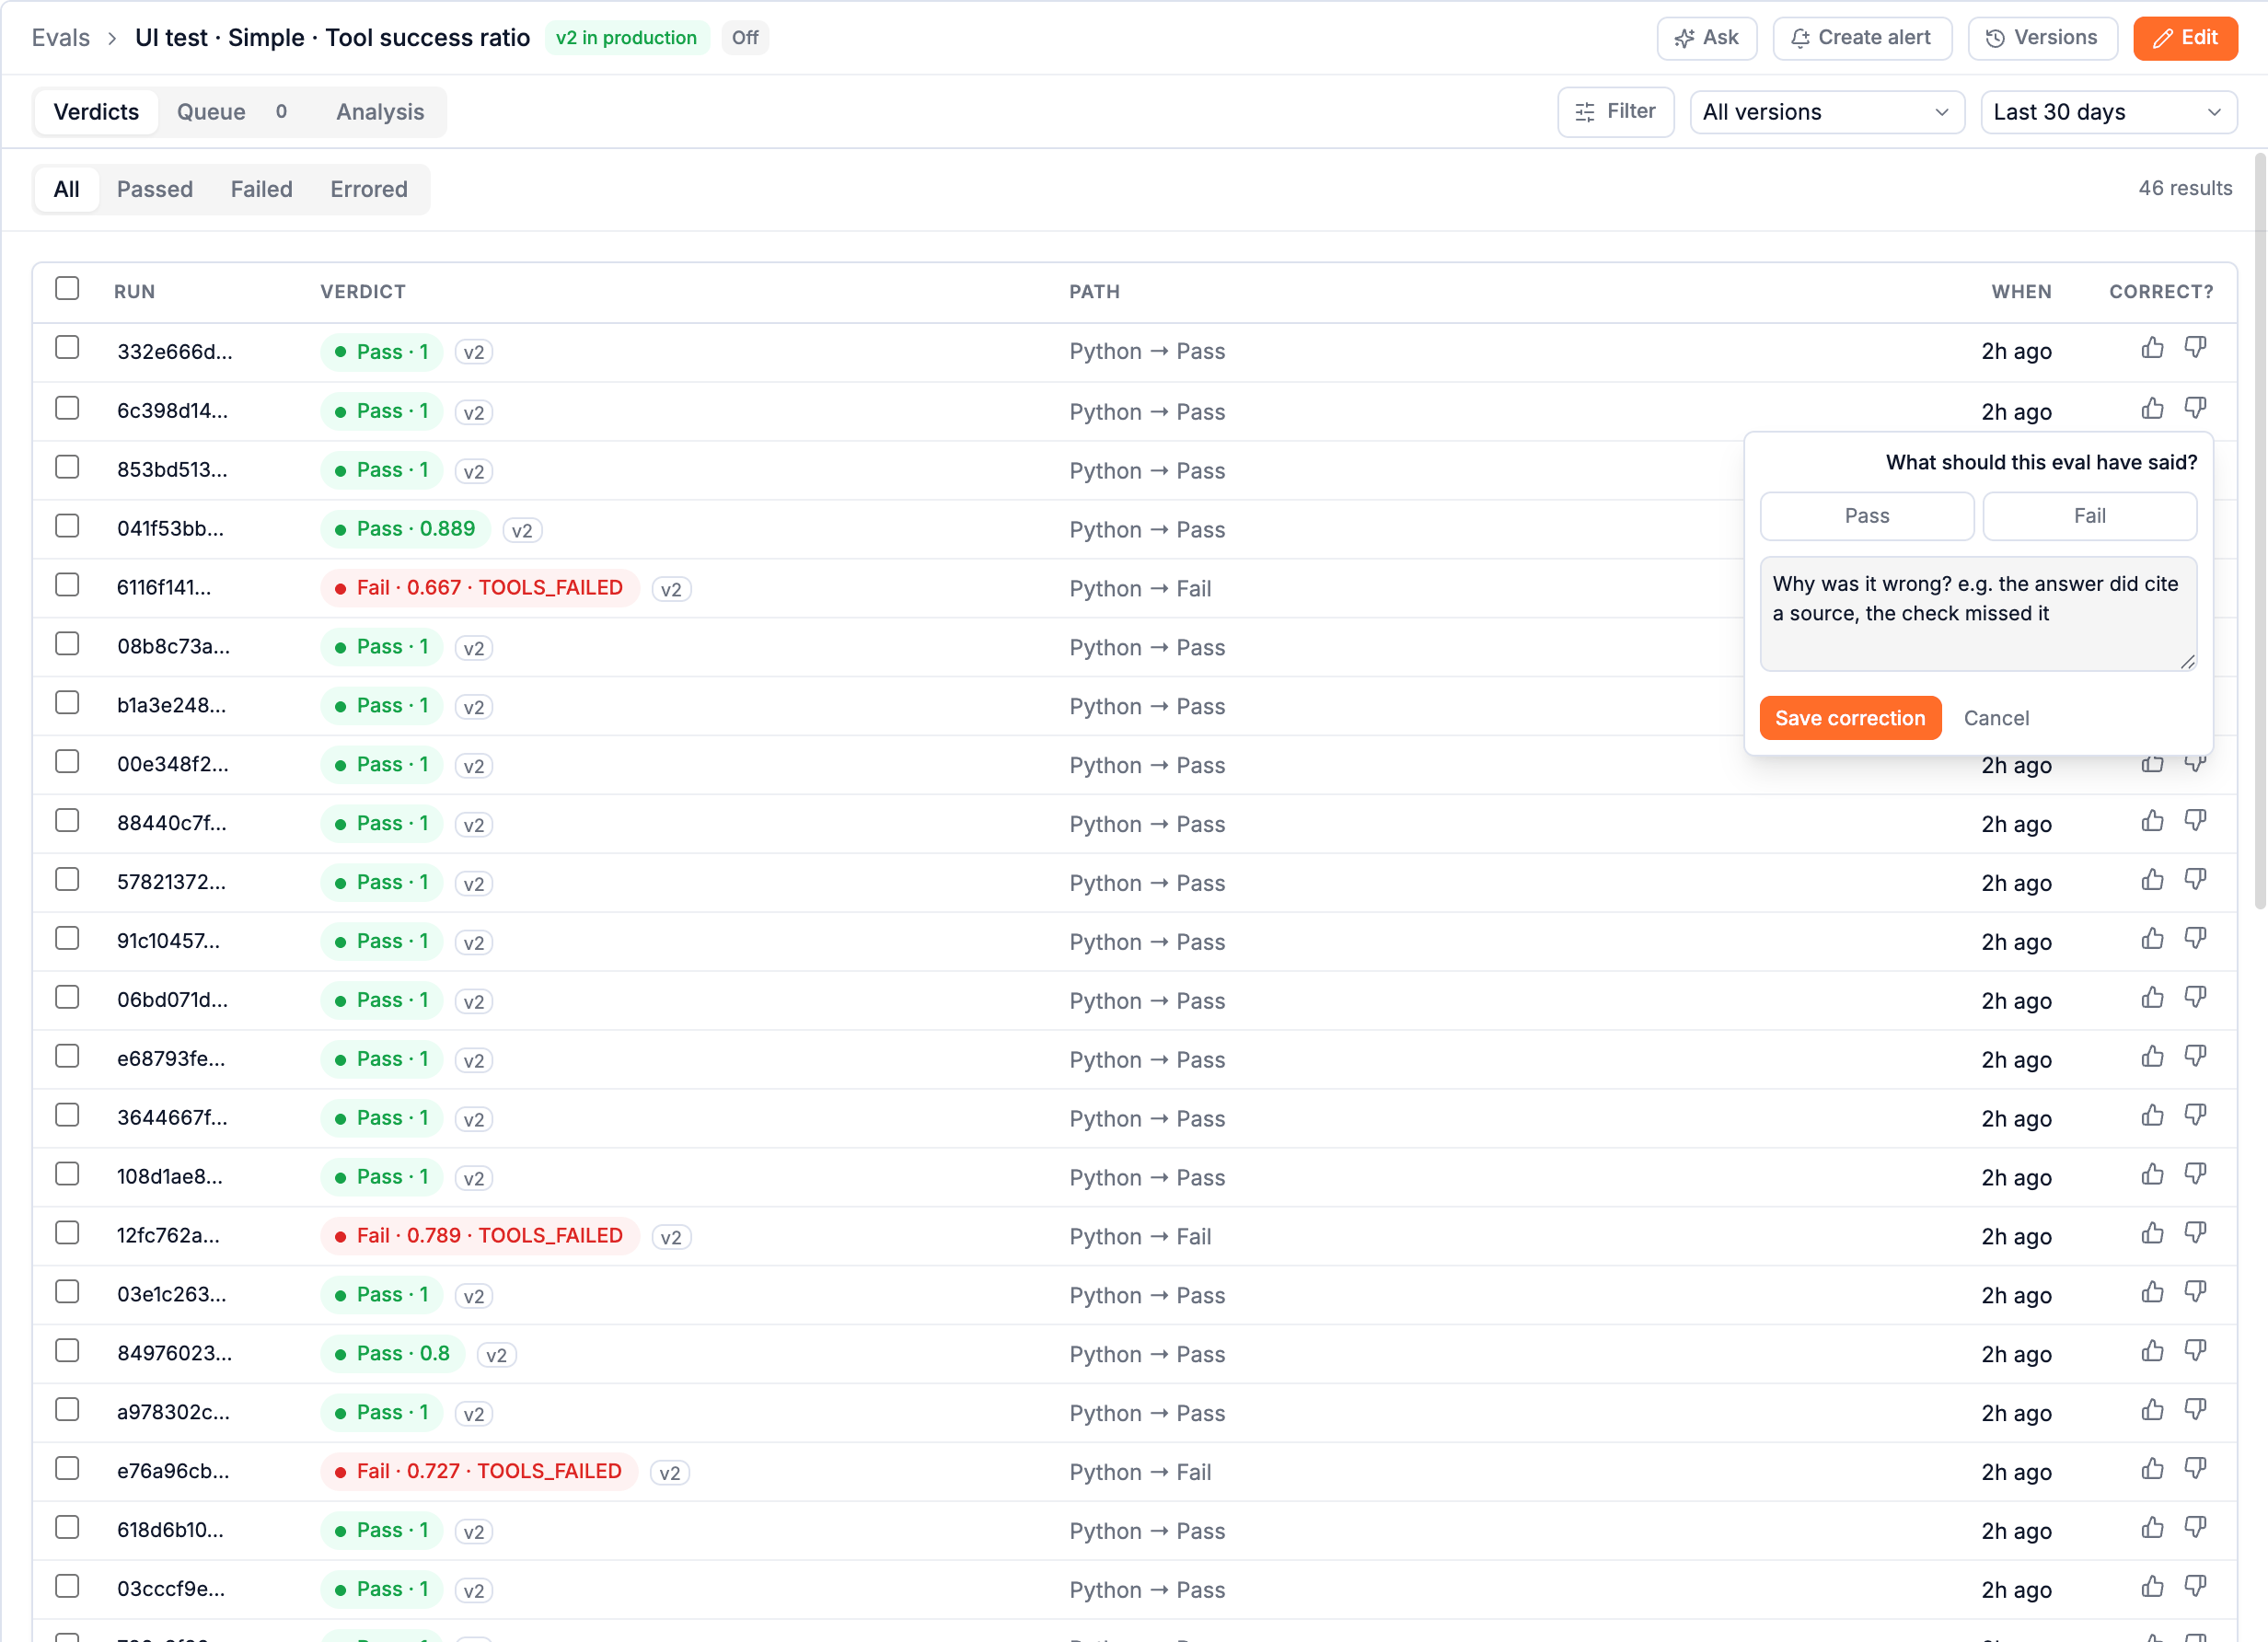Thumbs up the e76a96cb failed run
Viewport: 2268px width, 1642px height.
(2152, 1469)
